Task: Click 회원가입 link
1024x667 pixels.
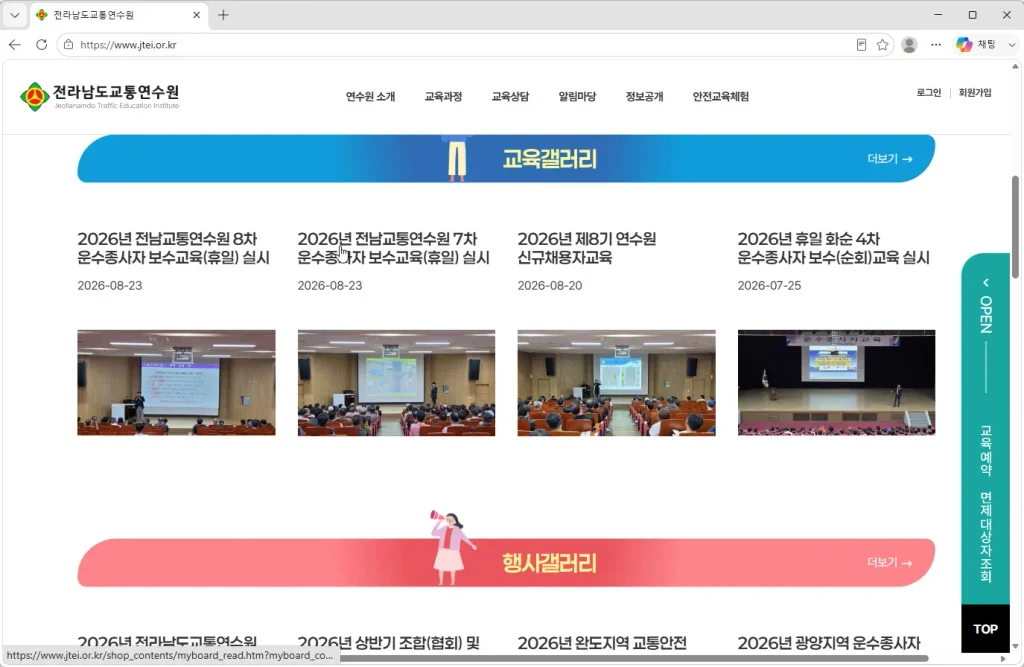Action: pos(975,93)
